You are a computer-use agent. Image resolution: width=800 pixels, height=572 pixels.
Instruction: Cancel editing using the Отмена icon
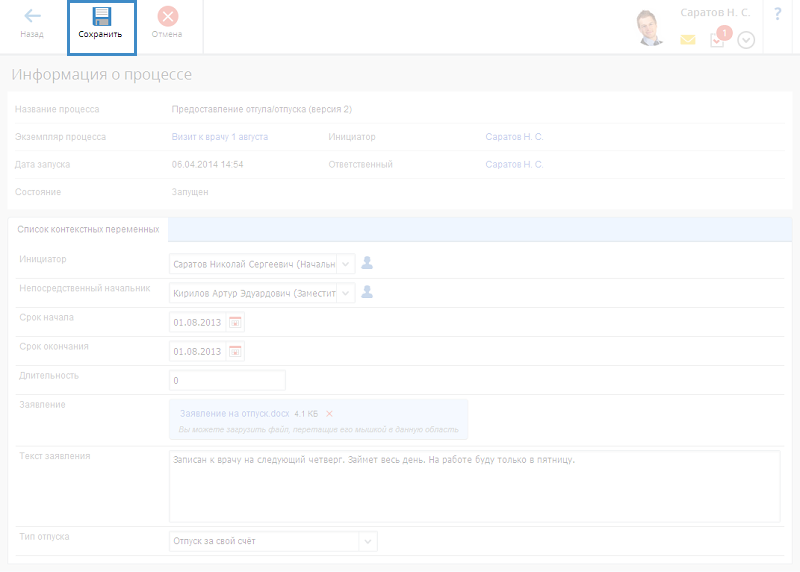(x=167, y=17)
